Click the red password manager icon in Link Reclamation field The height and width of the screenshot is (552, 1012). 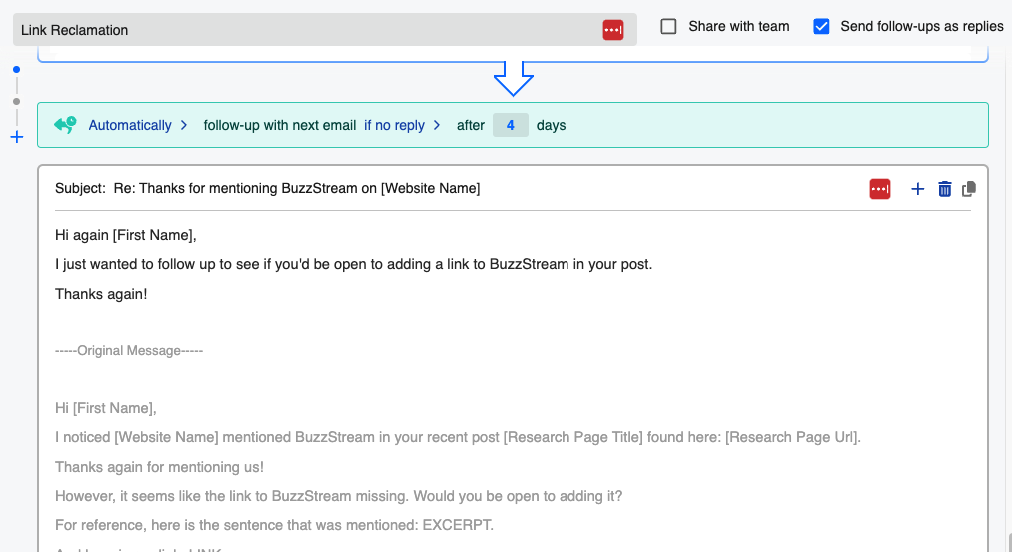[612, 30]
